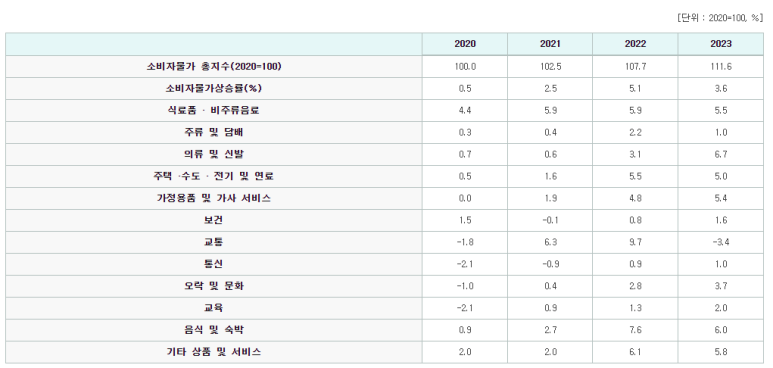Image resolution: width=773 pixels, height=368 pixels.
Task: Select row label '식료품 · 비주류음료'
Action: click(x=214, y=110)
